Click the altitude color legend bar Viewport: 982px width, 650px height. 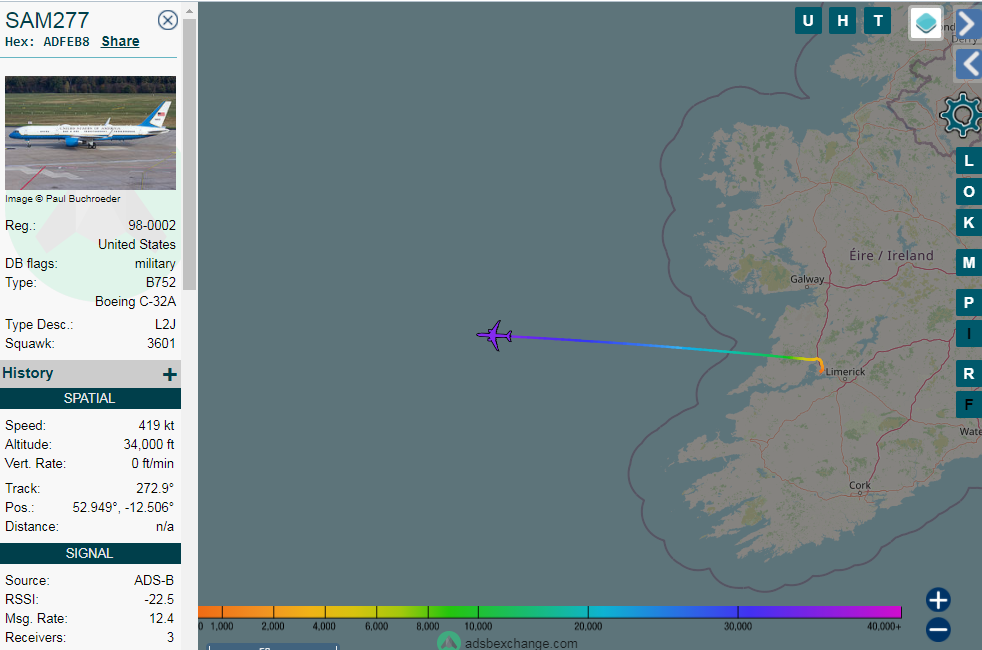click(550, 612)
